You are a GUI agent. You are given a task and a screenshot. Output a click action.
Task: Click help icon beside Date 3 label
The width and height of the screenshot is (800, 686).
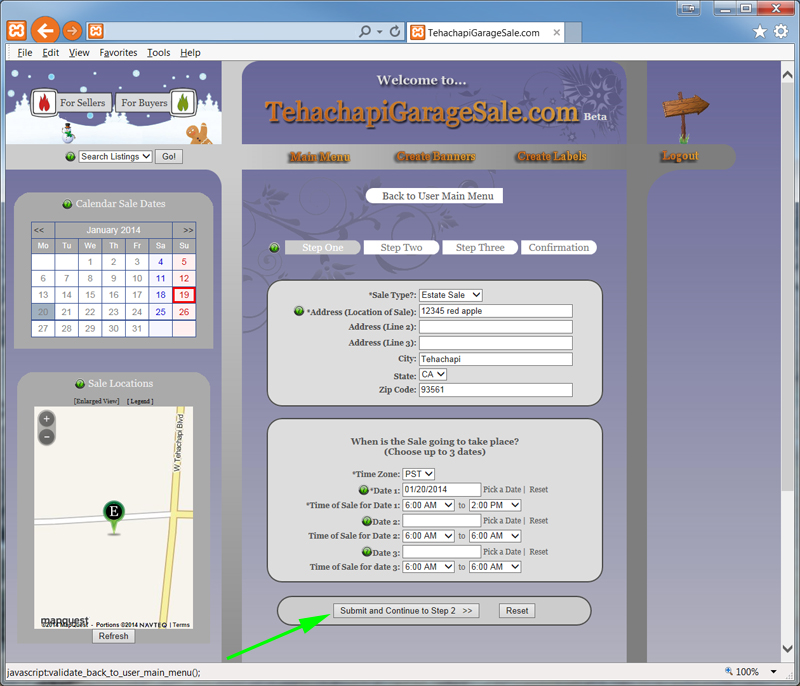(367, 551)
